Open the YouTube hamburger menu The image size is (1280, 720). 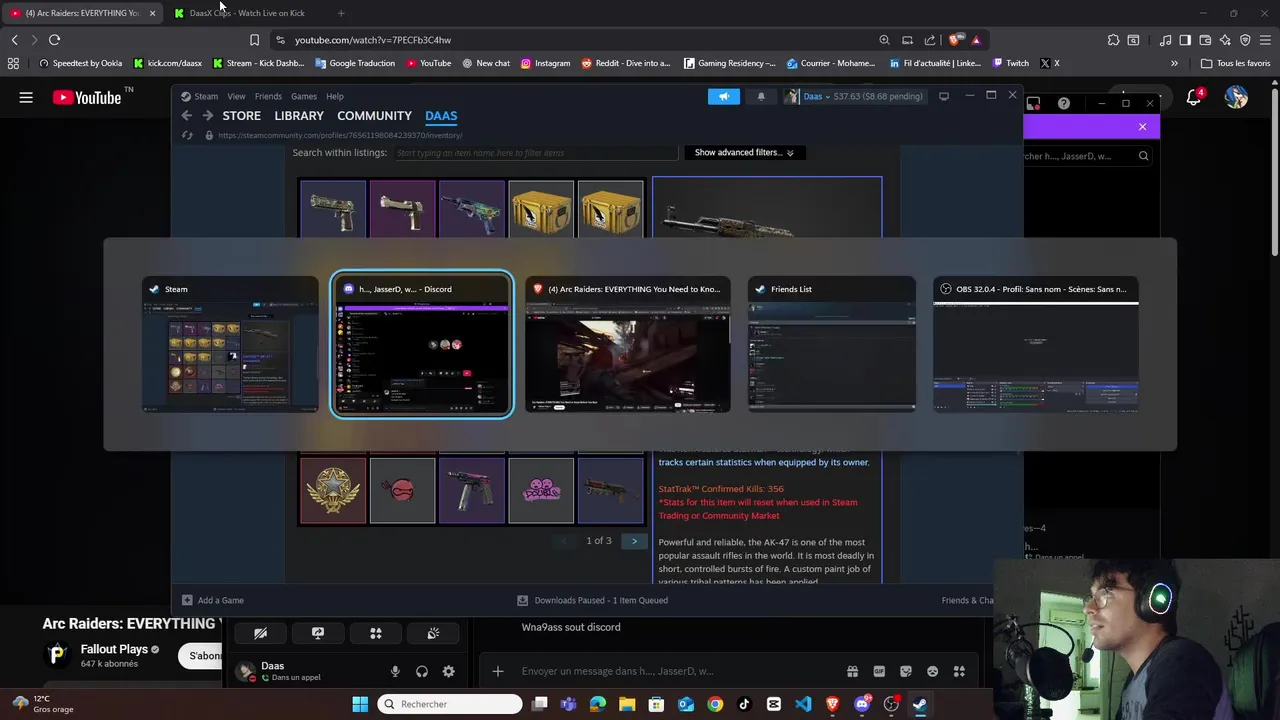26,98
